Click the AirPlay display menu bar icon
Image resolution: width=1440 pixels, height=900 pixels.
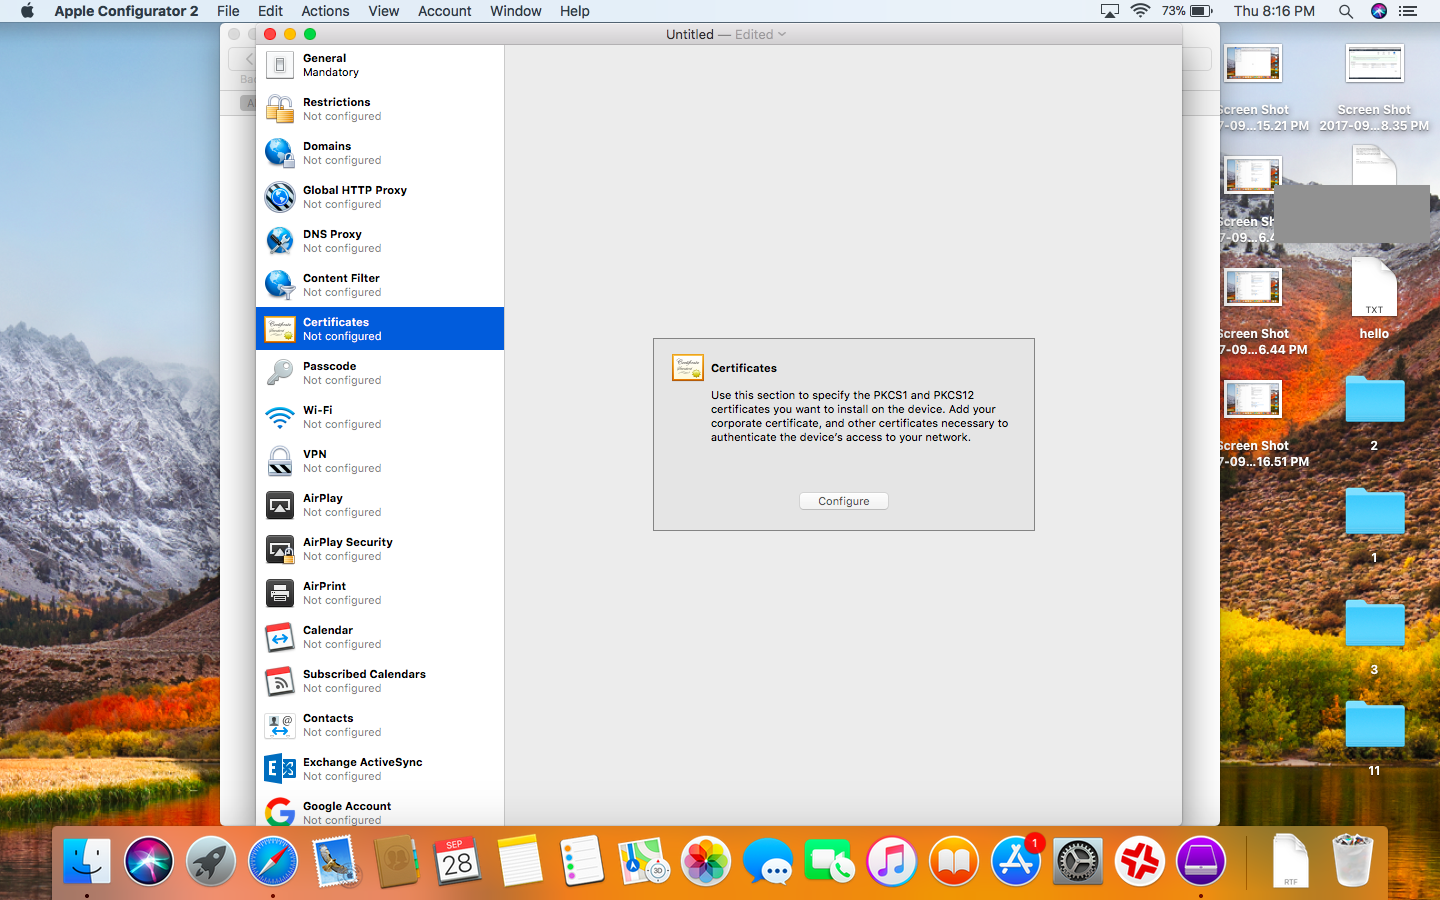[1109, 11]
